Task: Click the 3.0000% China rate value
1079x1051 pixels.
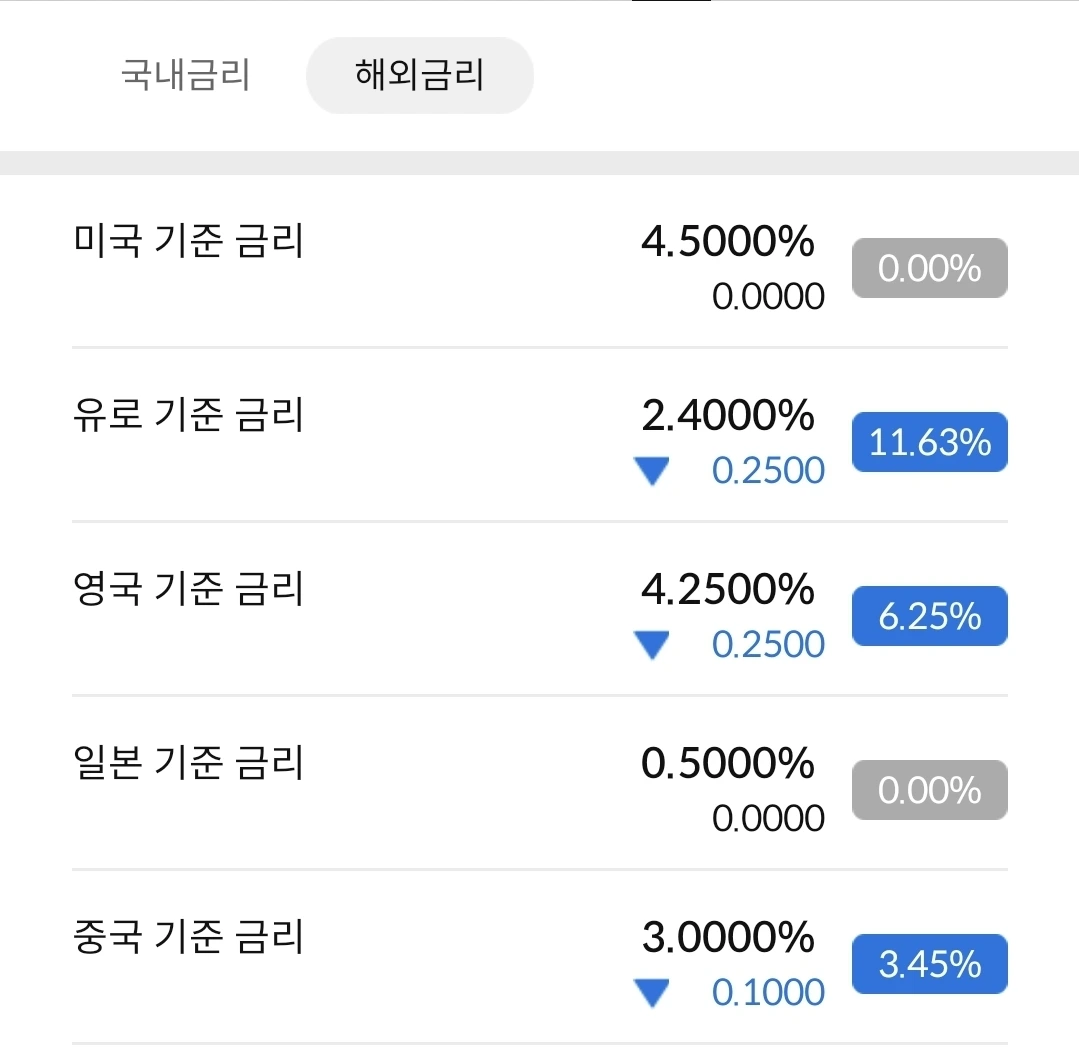Action: click(728, 938)
